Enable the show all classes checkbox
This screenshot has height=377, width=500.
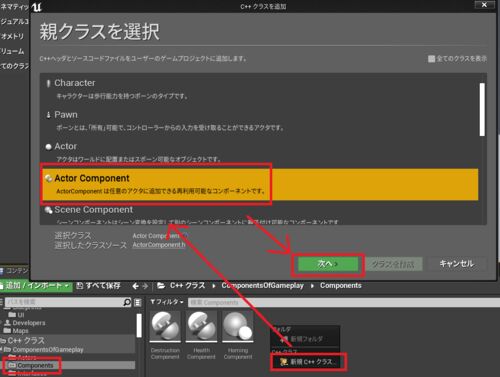[431, 59]
